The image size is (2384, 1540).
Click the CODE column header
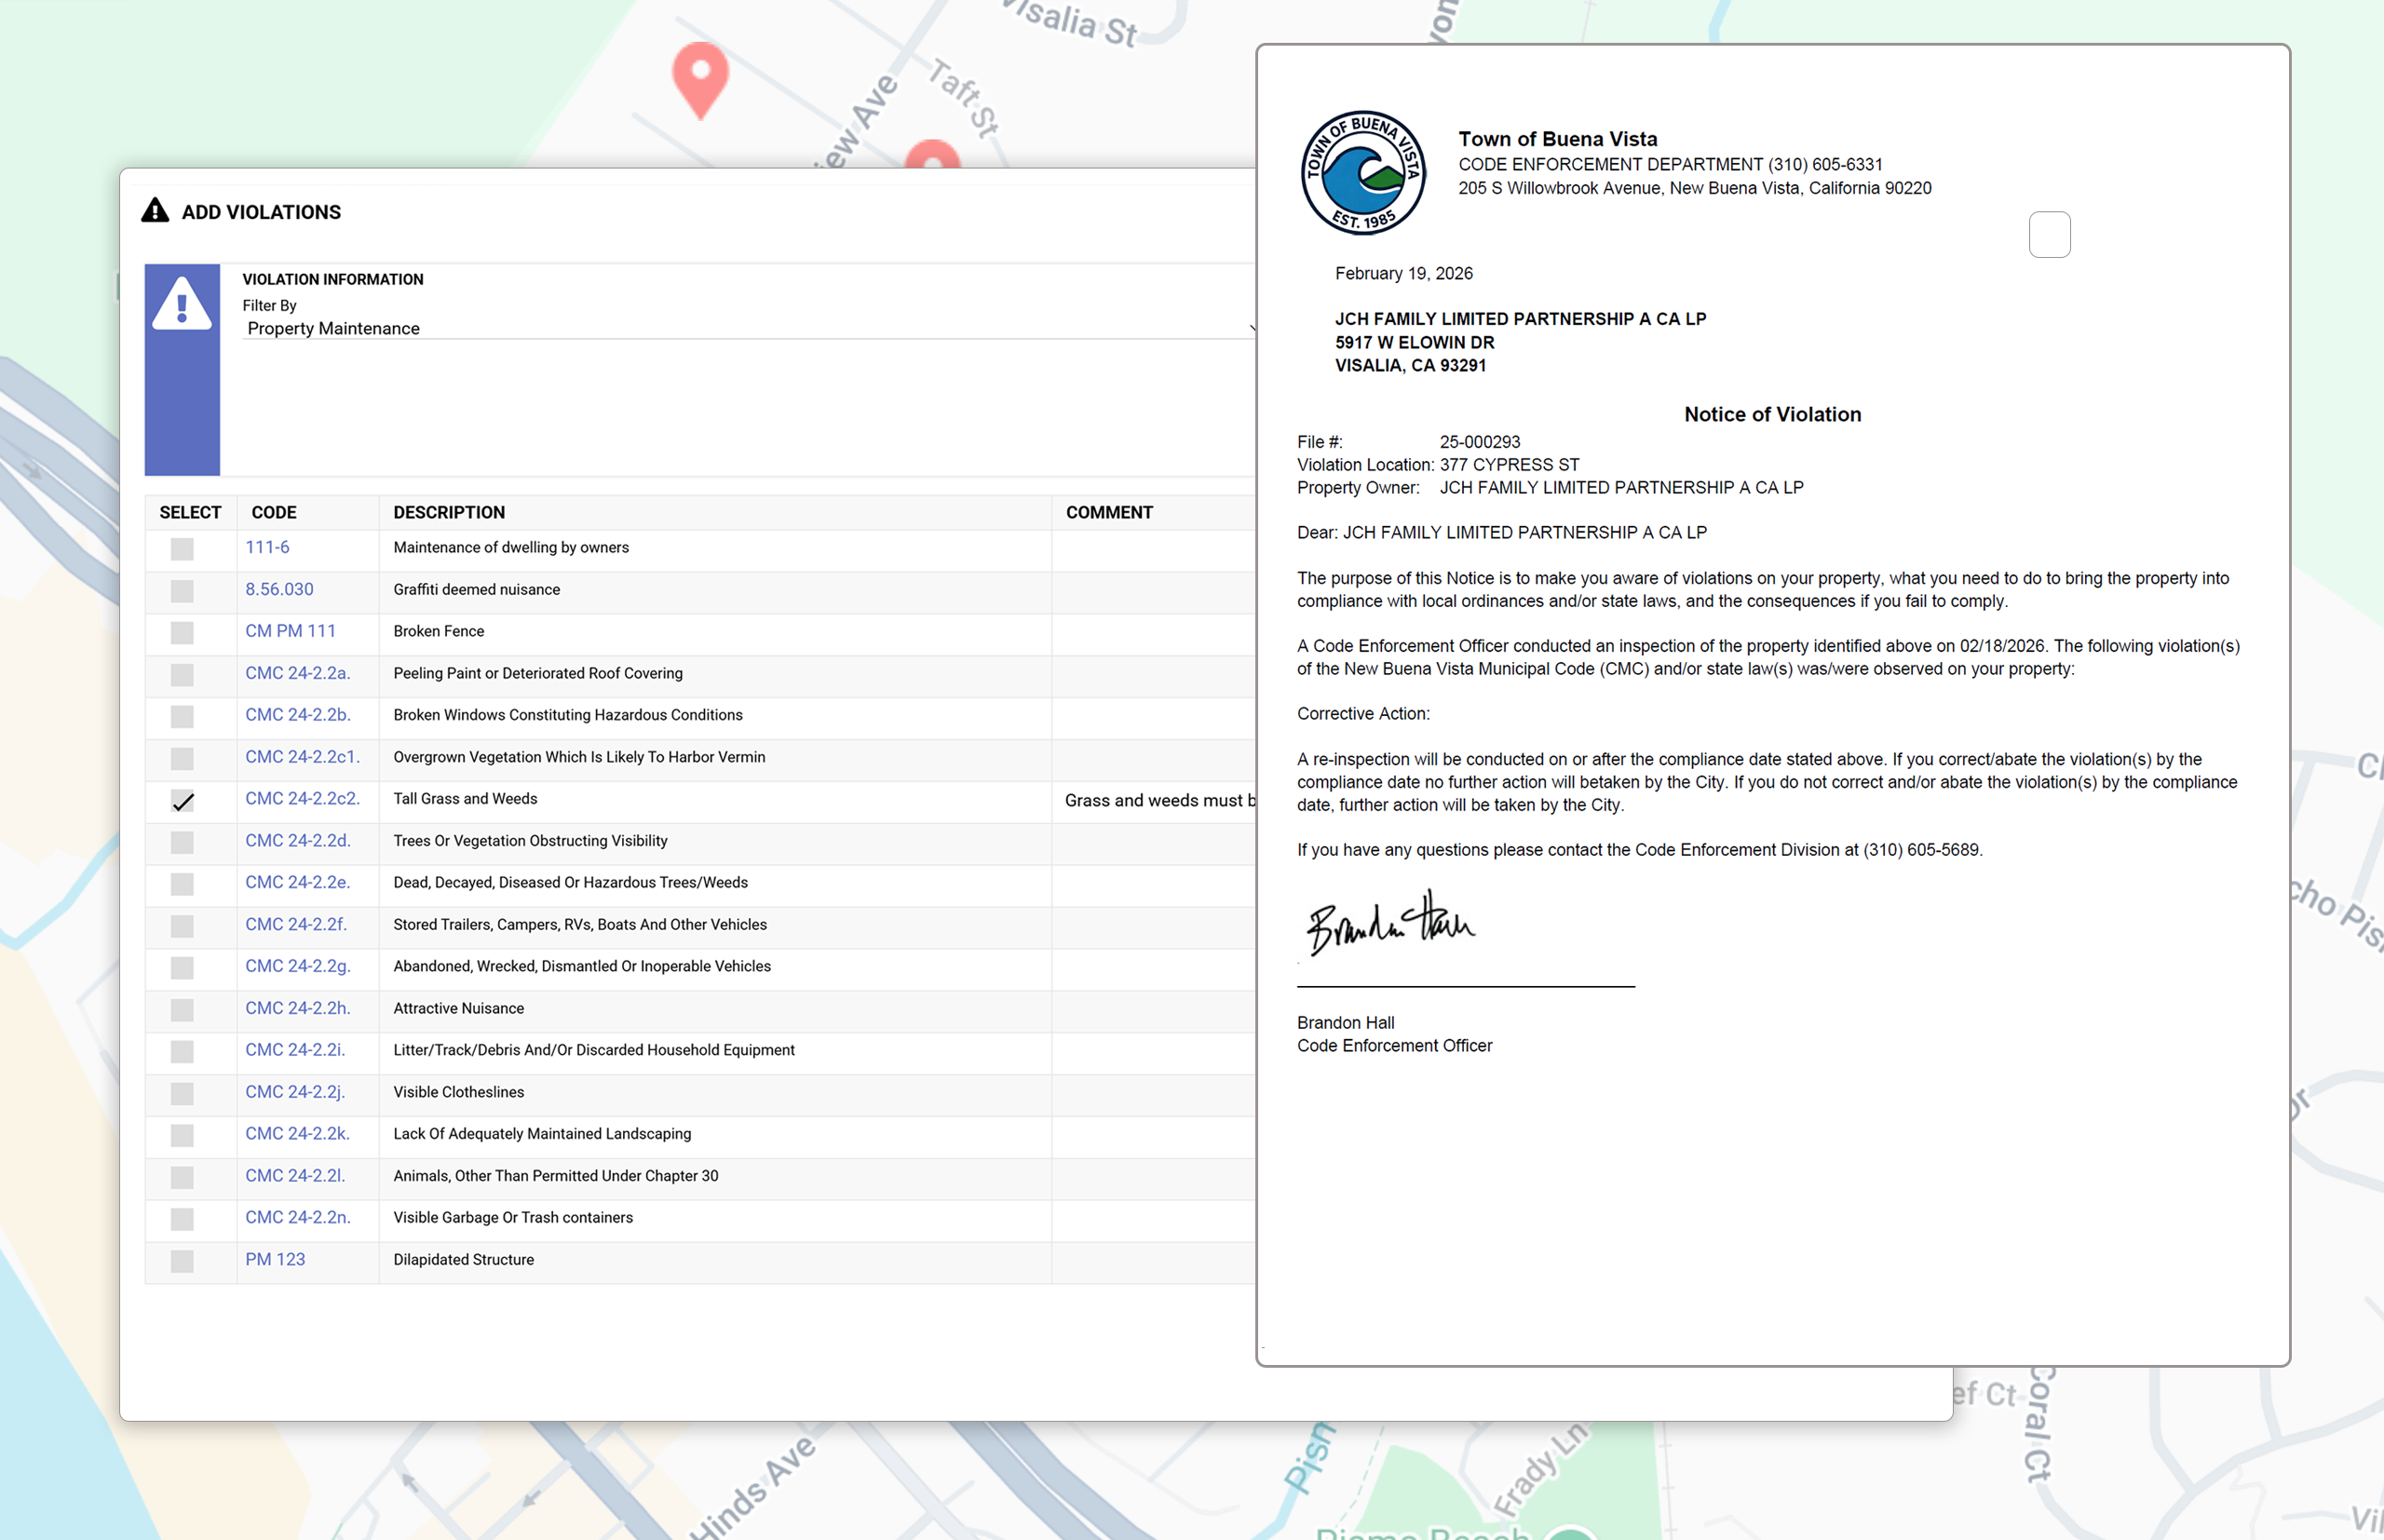point(273,512)
